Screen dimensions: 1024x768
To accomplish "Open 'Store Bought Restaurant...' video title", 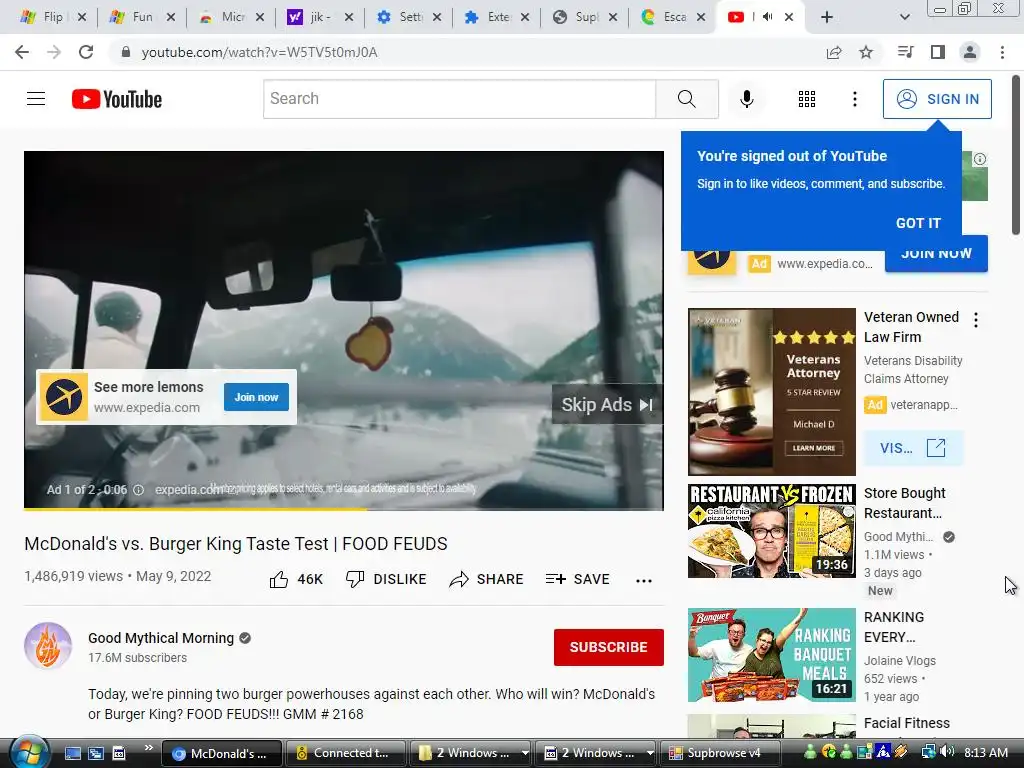I will (x=904, y=503).
